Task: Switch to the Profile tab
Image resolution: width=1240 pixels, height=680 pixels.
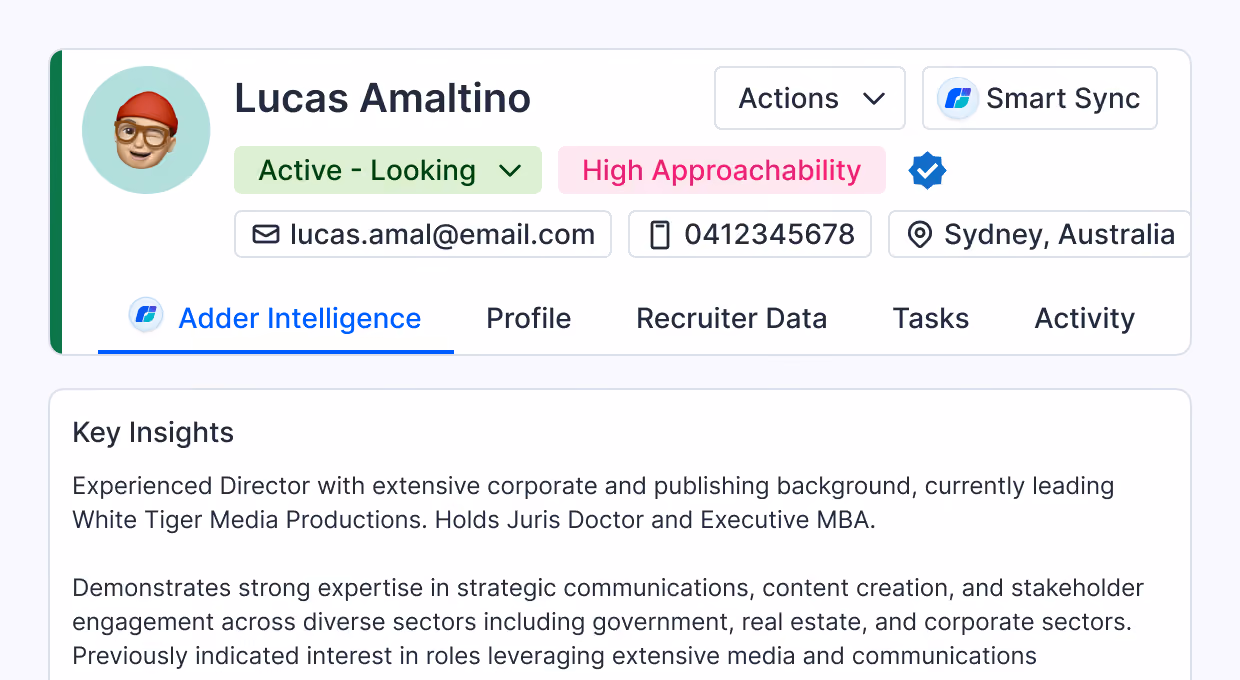Action: tap(529, 318)
